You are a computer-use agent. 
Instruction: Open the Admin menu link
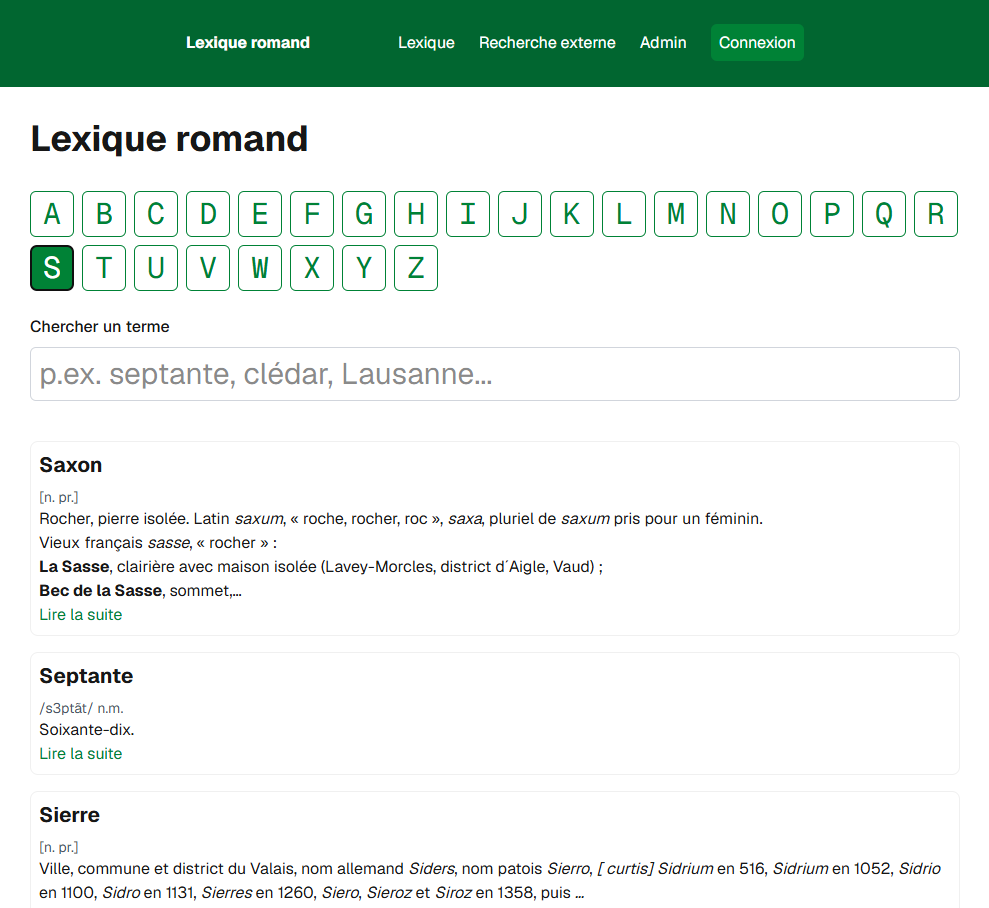663,43
